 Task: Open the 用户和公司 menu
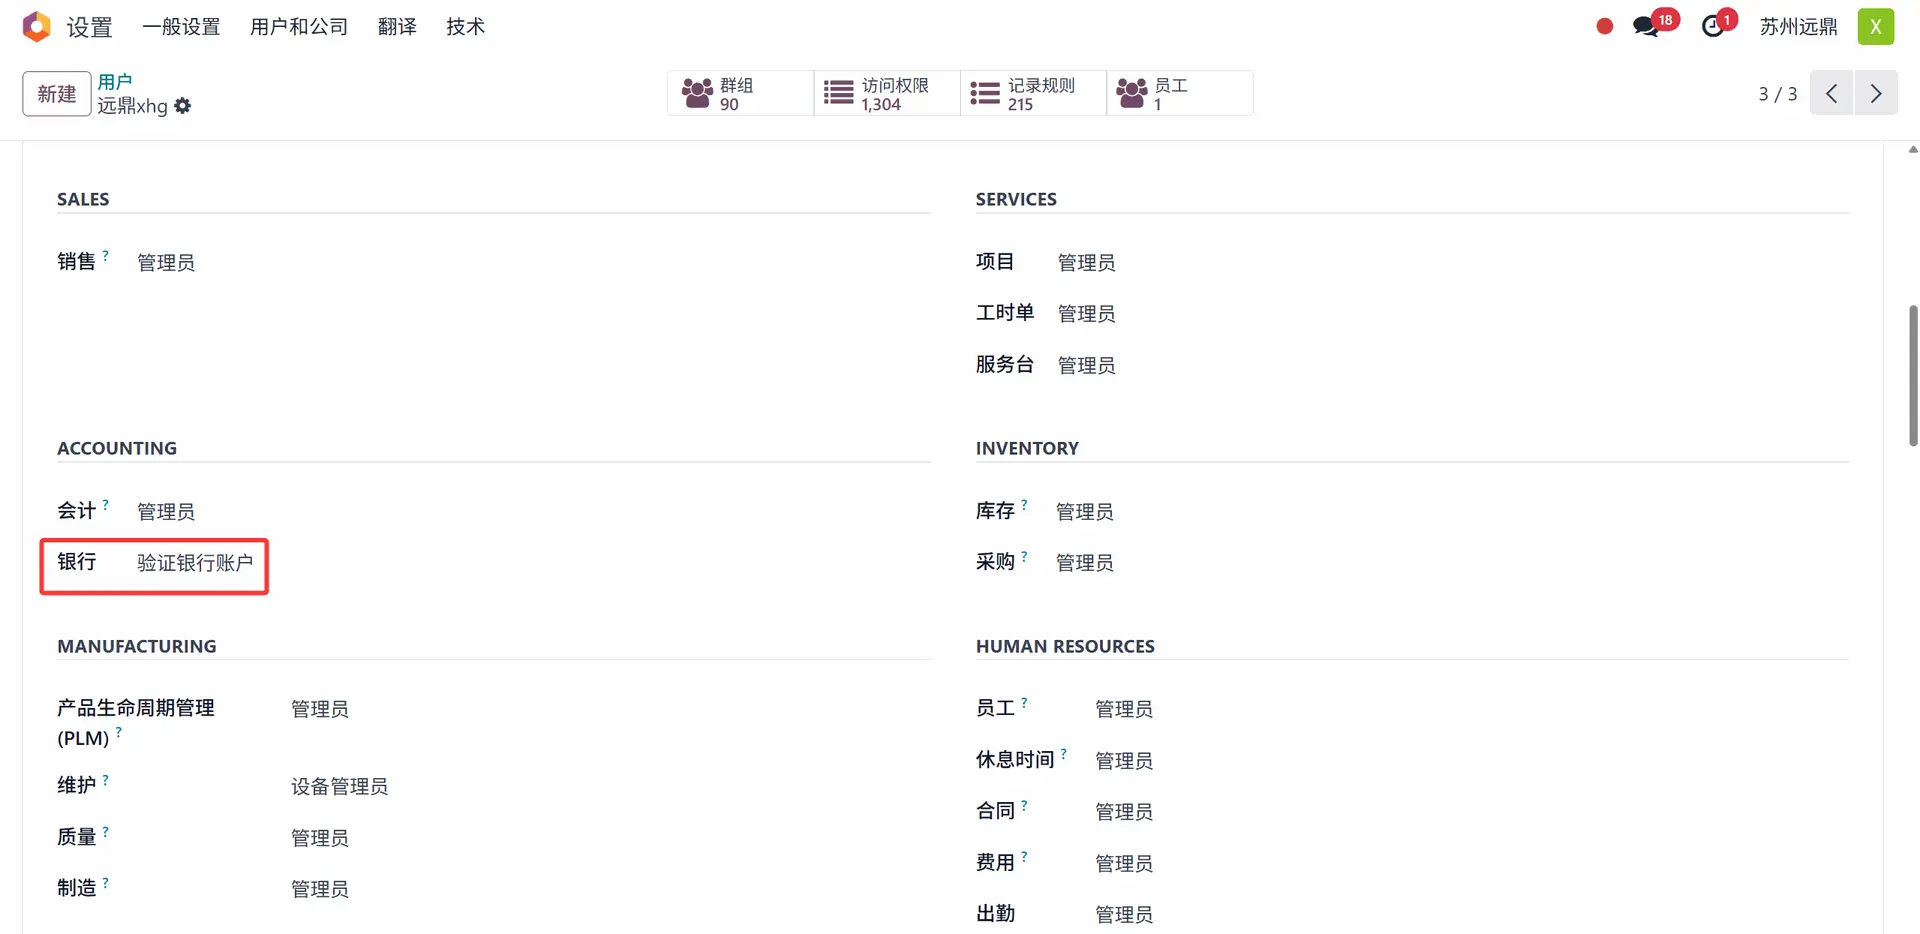(299, 27)
